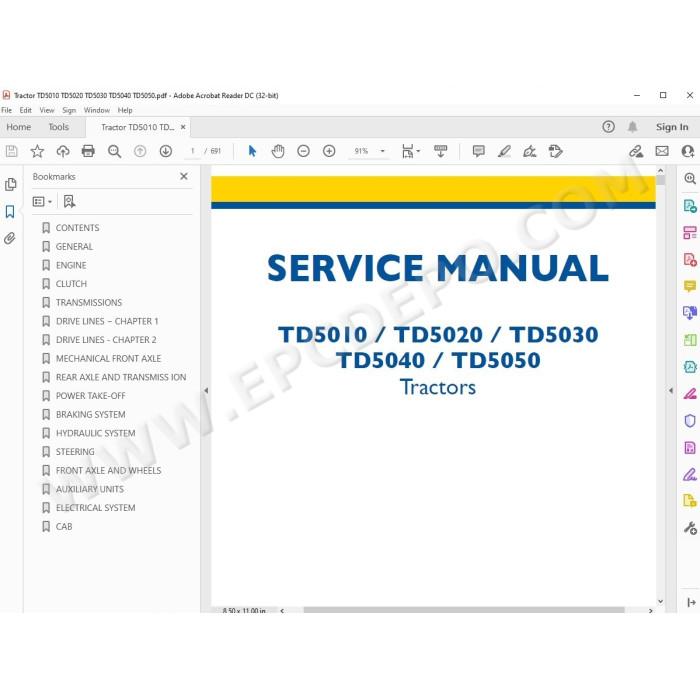Open more tools wrench icon
This screenshot has height=700, width=700.
690,528
